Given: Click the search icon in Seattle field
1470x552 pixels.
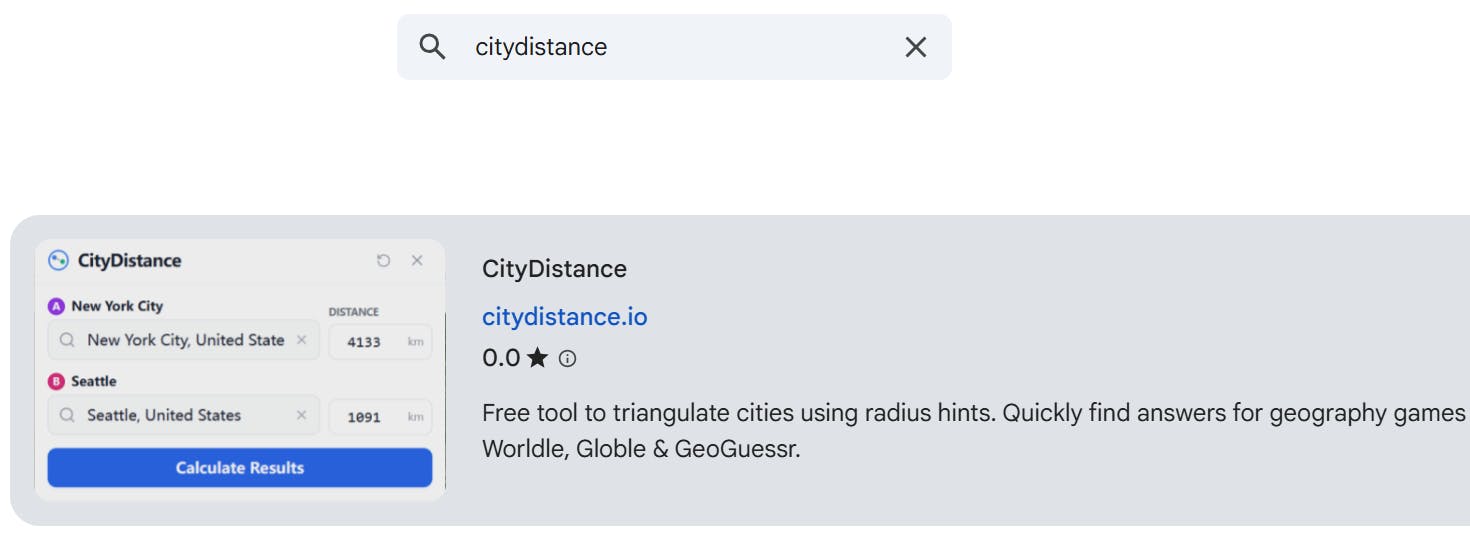Looking at the screenshot, I should [x=67, y=415].
